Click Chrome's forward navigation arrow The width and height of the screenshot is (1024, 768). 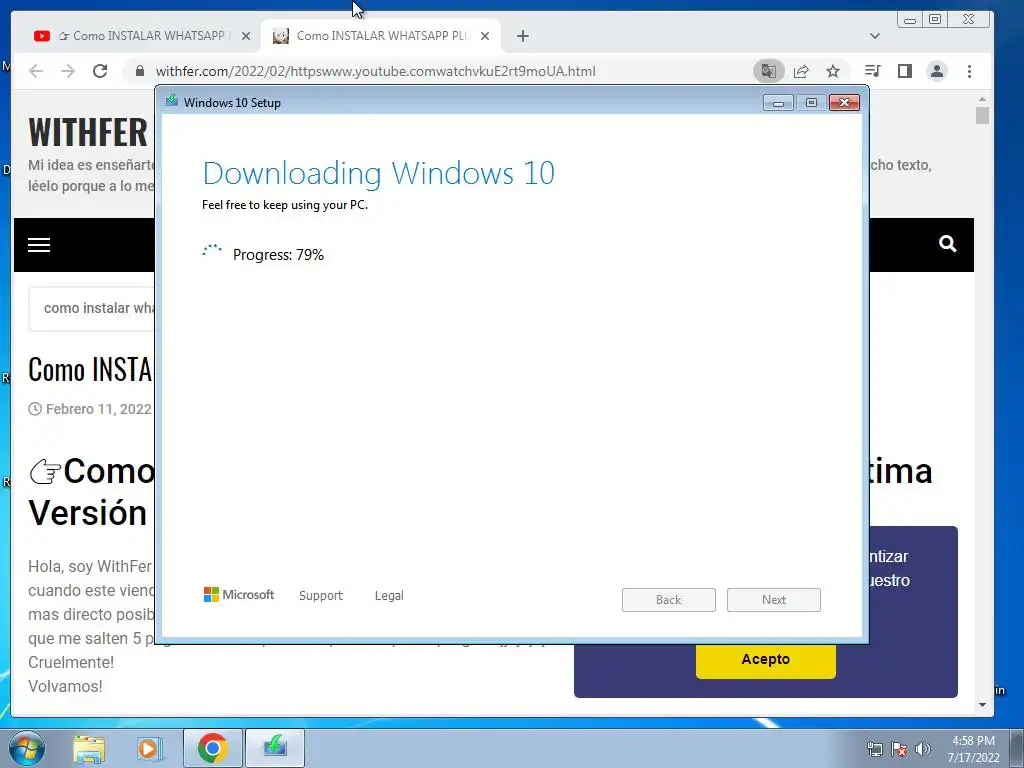point(68,71)
